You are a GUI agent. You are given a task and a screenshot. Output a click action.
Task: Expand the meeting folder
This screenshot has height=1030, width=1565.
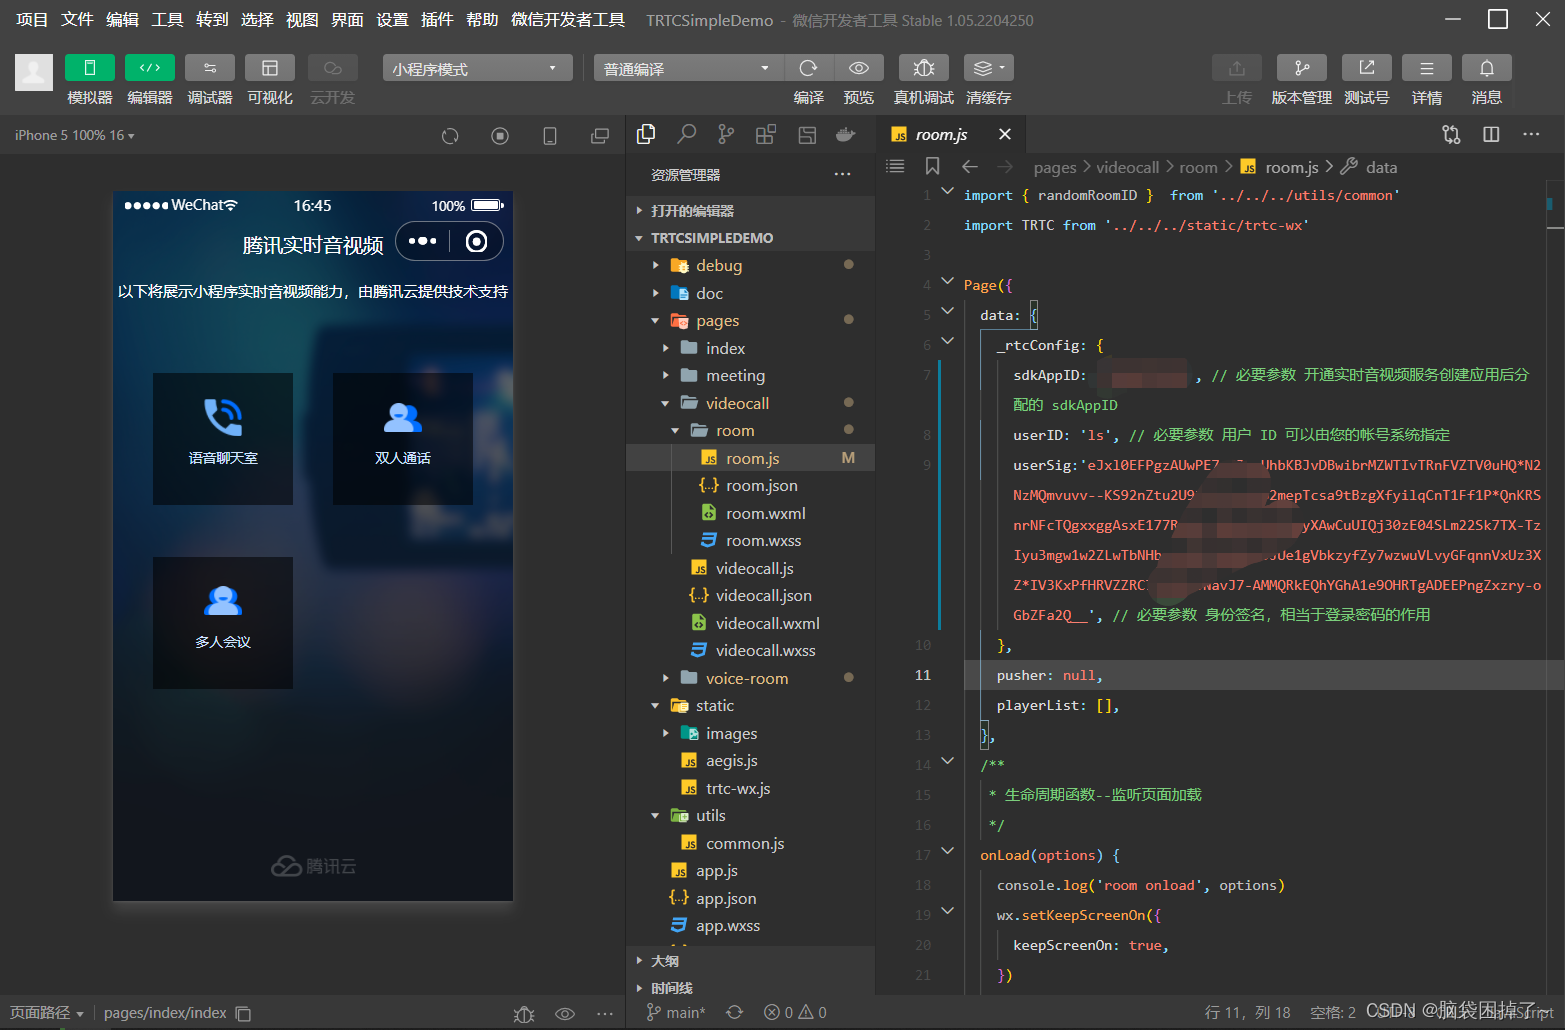750,375
